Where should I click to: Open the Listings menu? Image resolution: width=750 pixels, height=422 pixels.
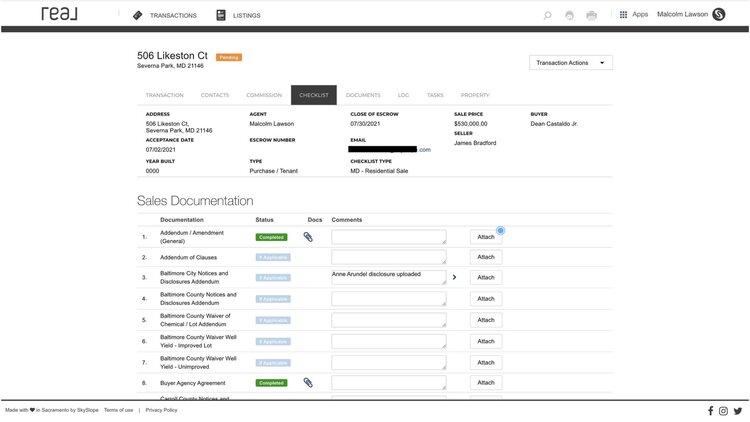[246, 15]
